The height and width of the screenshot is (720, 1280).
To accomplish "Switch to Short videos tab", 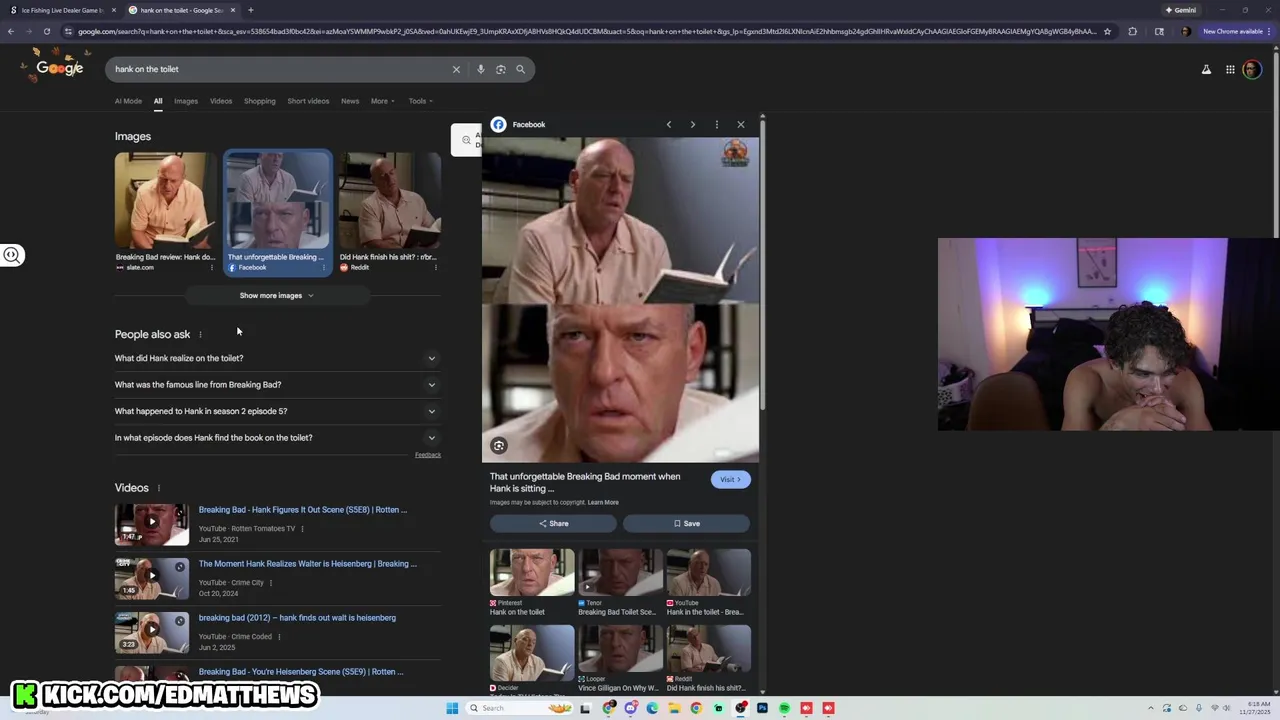I will [x=308, y=101].
